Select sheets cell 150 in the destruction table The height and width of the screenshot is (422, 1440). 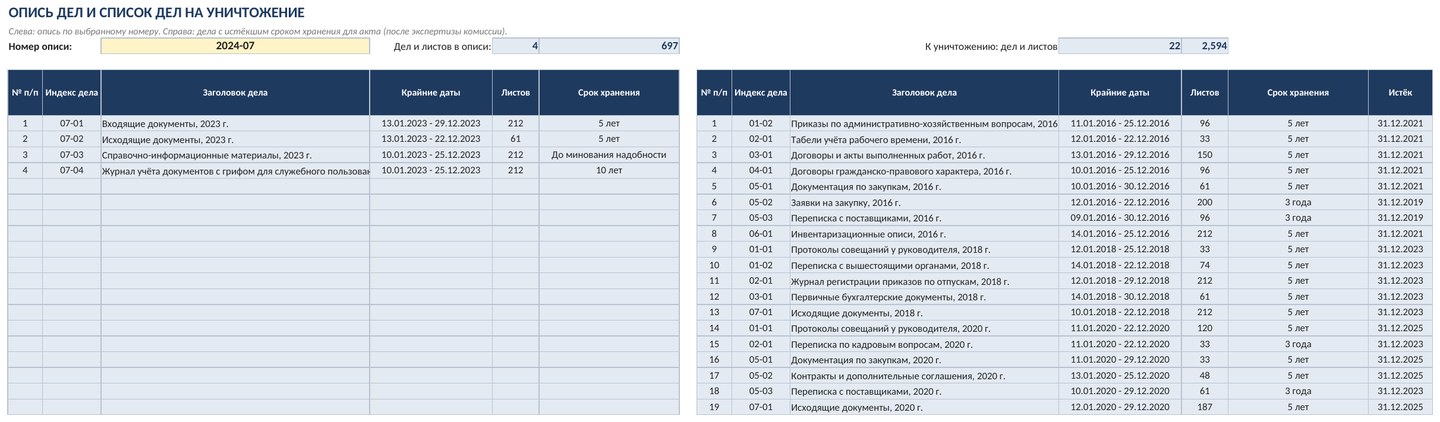coord(1205,155)
